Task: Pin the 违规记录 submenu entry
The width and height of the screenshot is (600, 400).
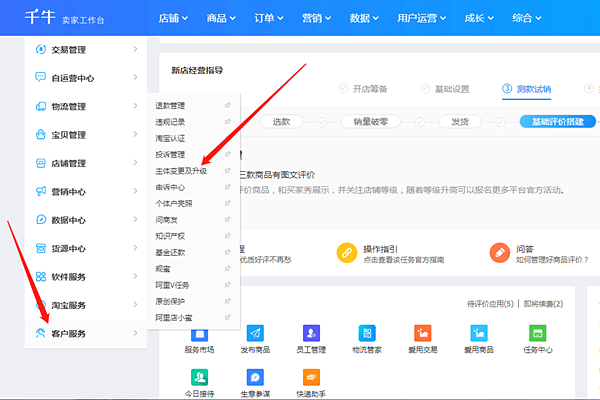Action: pos(228,122)
